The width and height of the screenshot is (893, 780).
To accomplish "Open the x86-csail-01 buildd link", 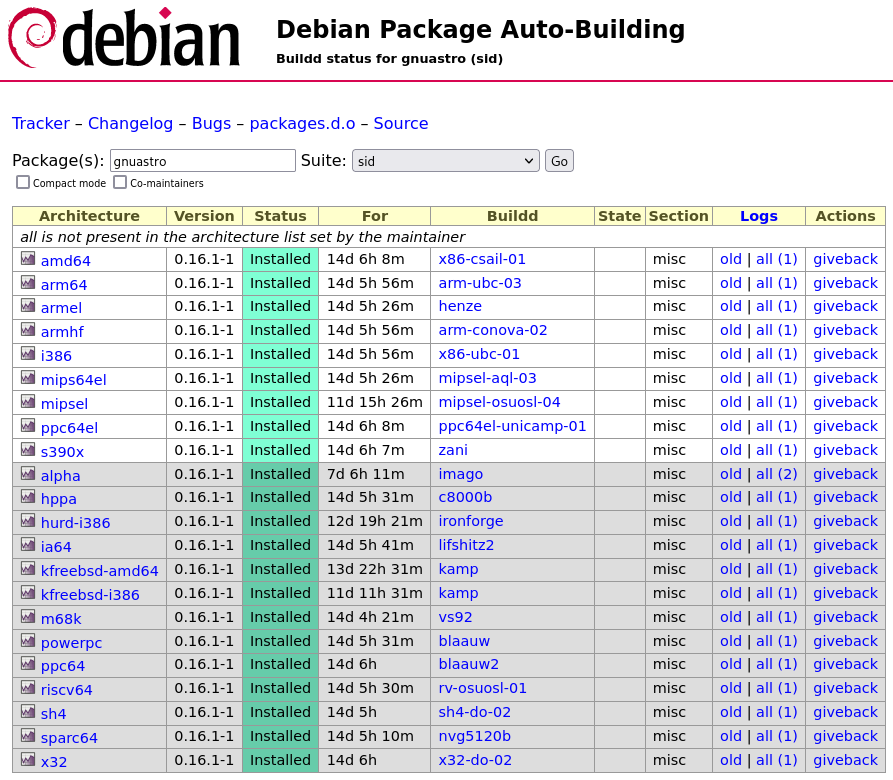I will click(x=482, y=259).
